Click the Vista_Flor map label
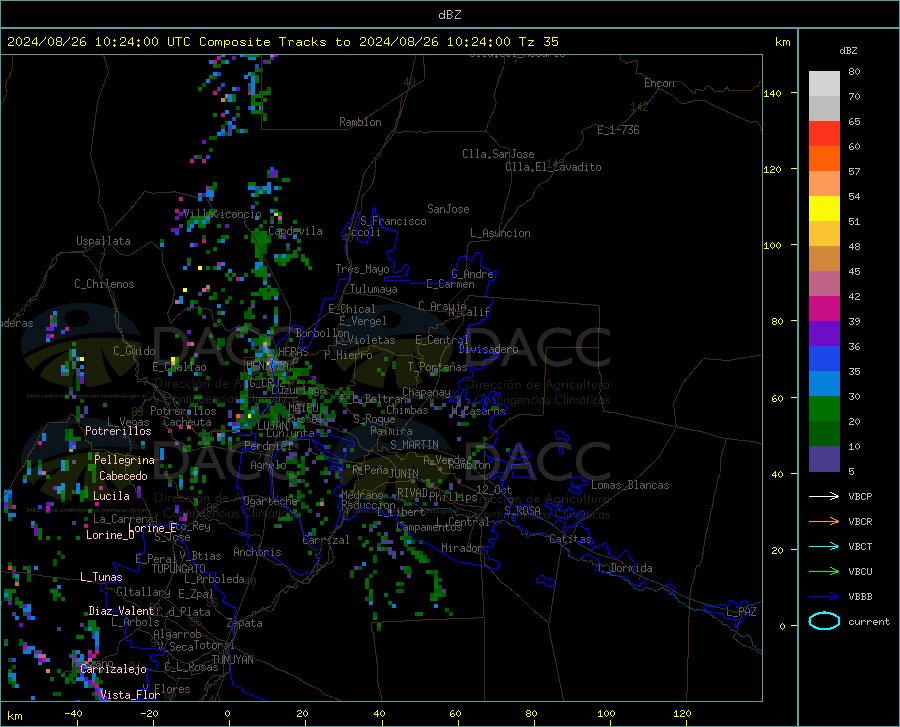The image size is (900, 727). click(129, 695)
